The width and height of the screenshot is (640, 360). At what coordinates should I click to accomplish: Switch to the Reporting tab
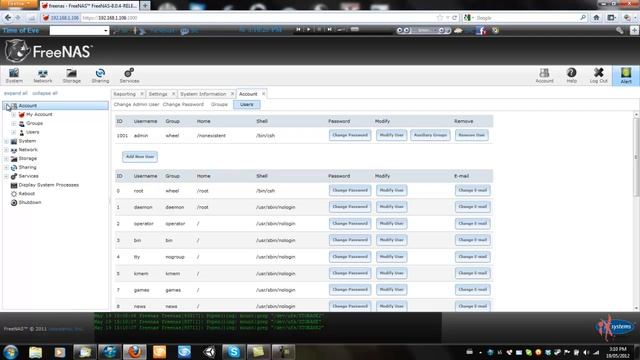click(124, 94)
